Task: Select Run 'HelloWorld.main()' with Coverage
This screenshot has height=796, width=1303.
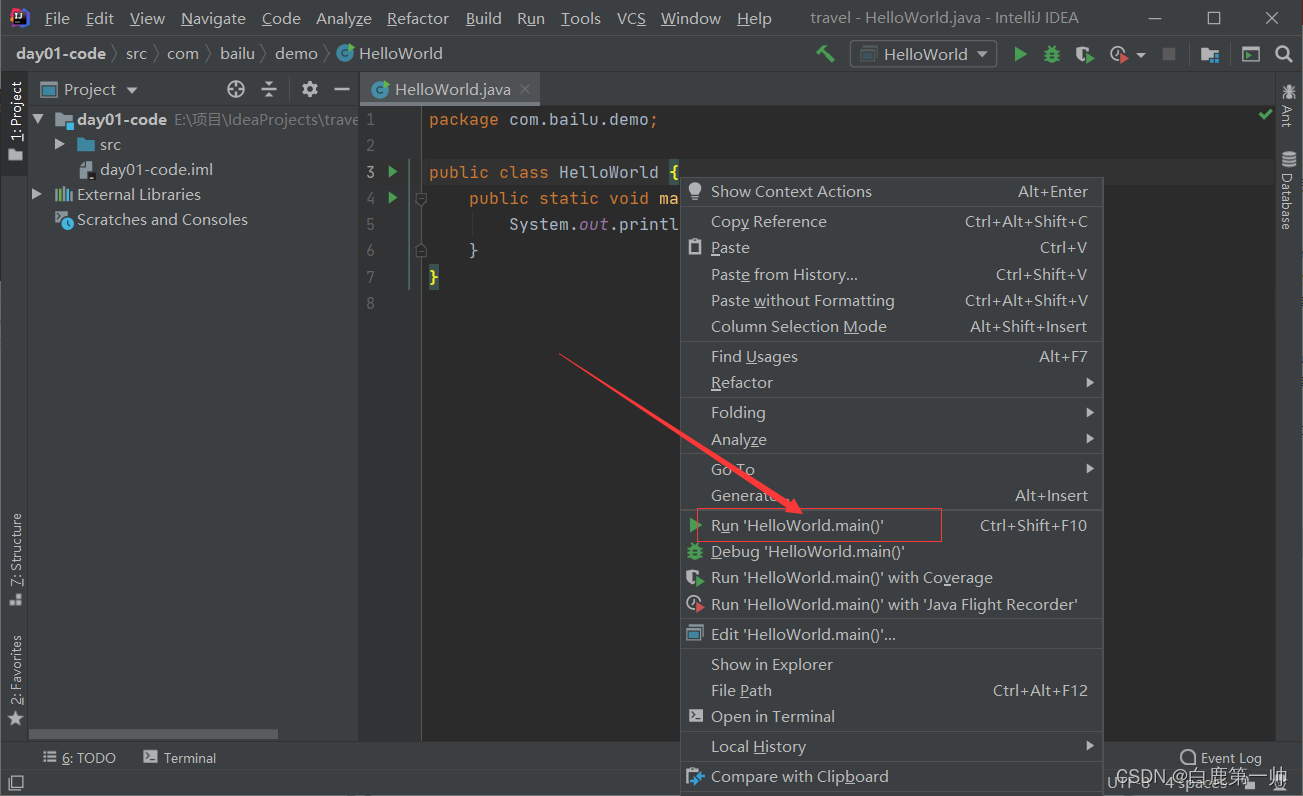Action: (891, 578)
